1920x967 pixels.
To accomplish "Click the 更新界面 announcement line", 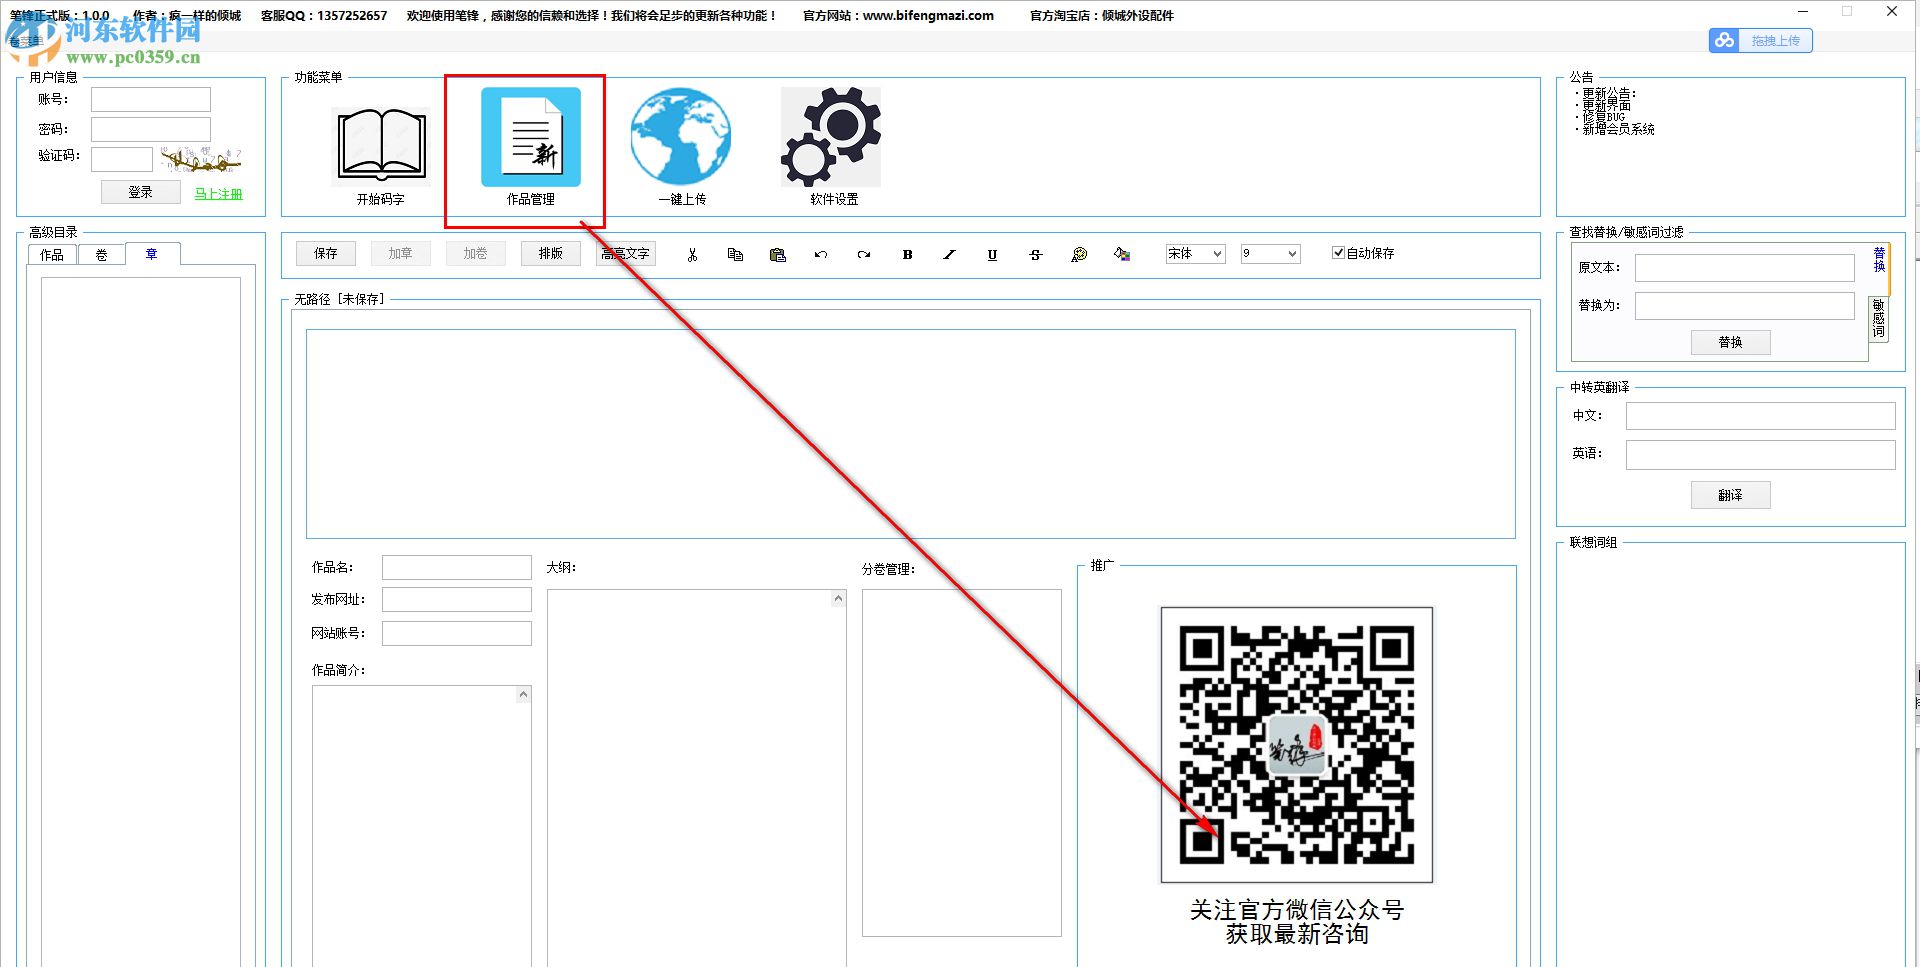I will (x=1606, y=105).
